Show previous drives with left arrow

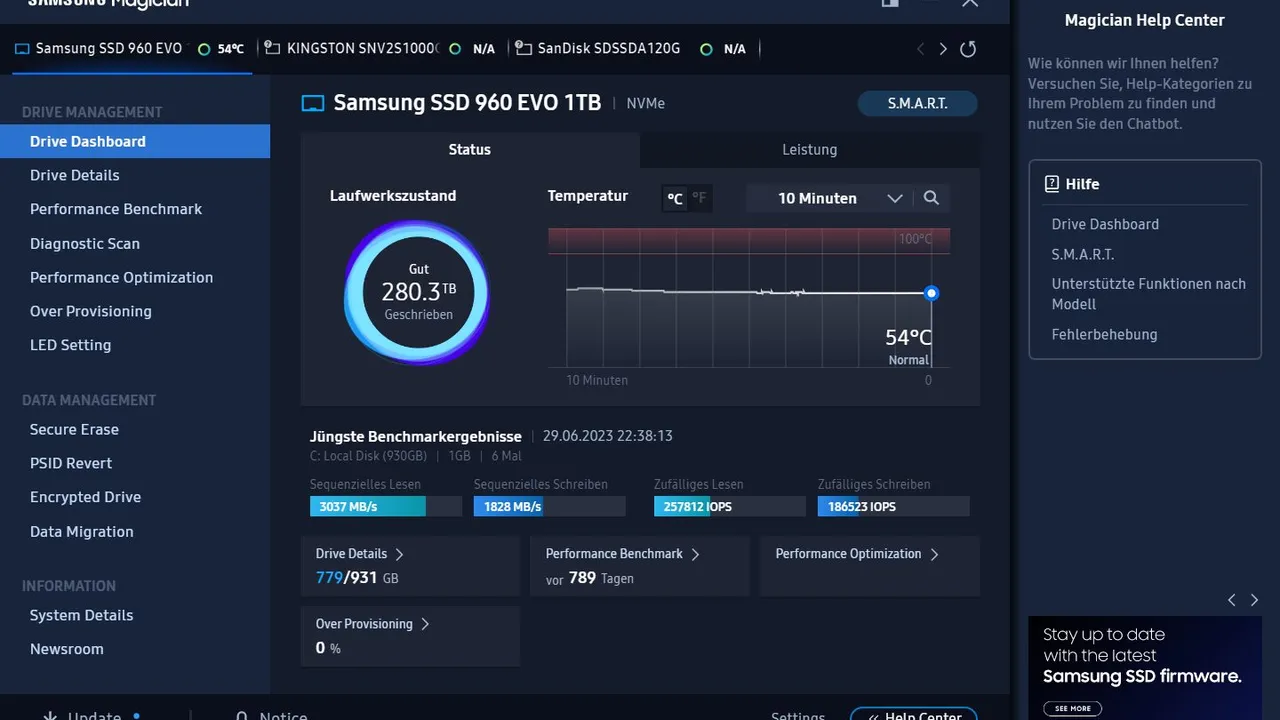tap(921, 49)
